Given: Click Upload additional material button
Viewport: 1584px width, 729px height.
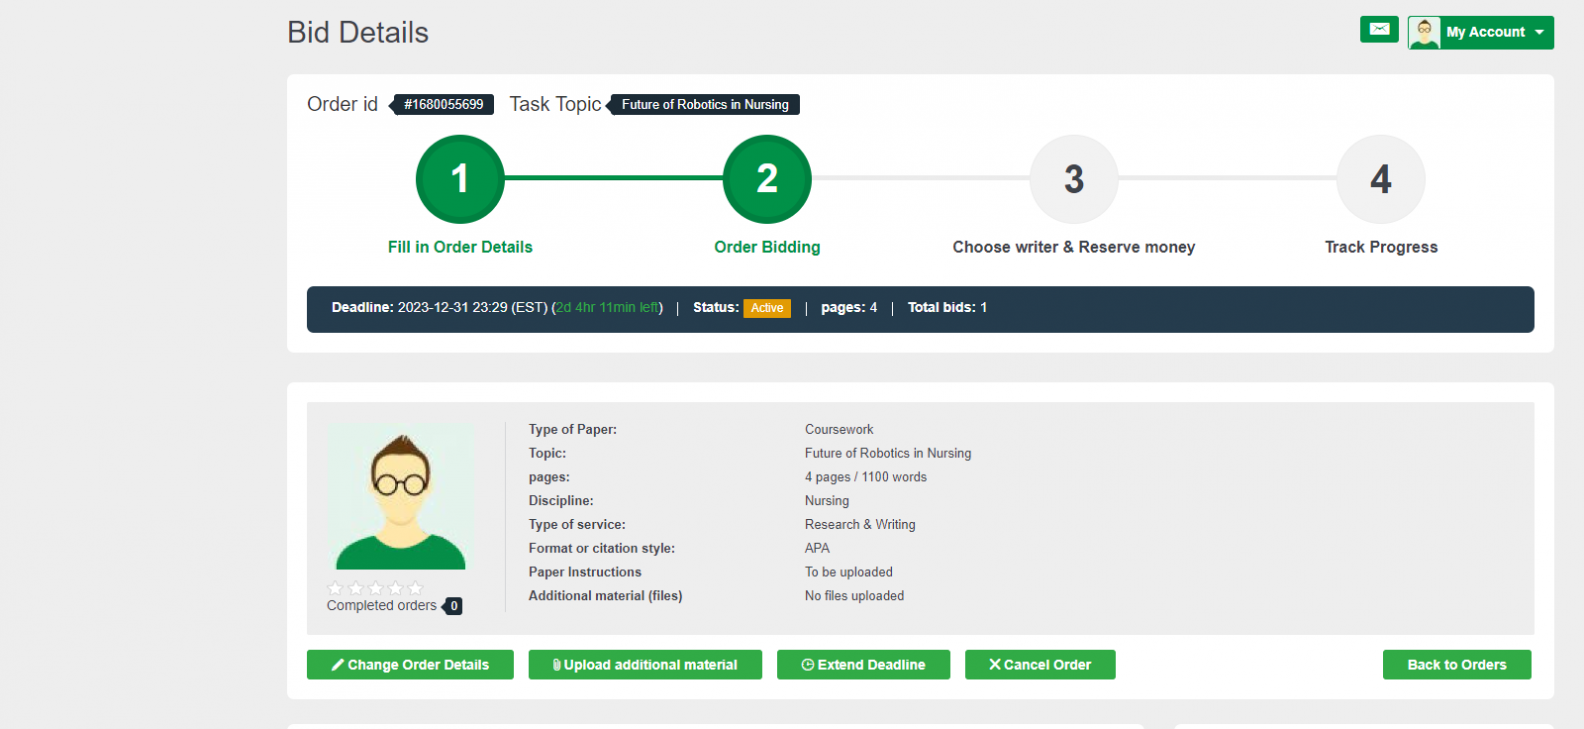Looking at the screenshot, I should 645,665.
